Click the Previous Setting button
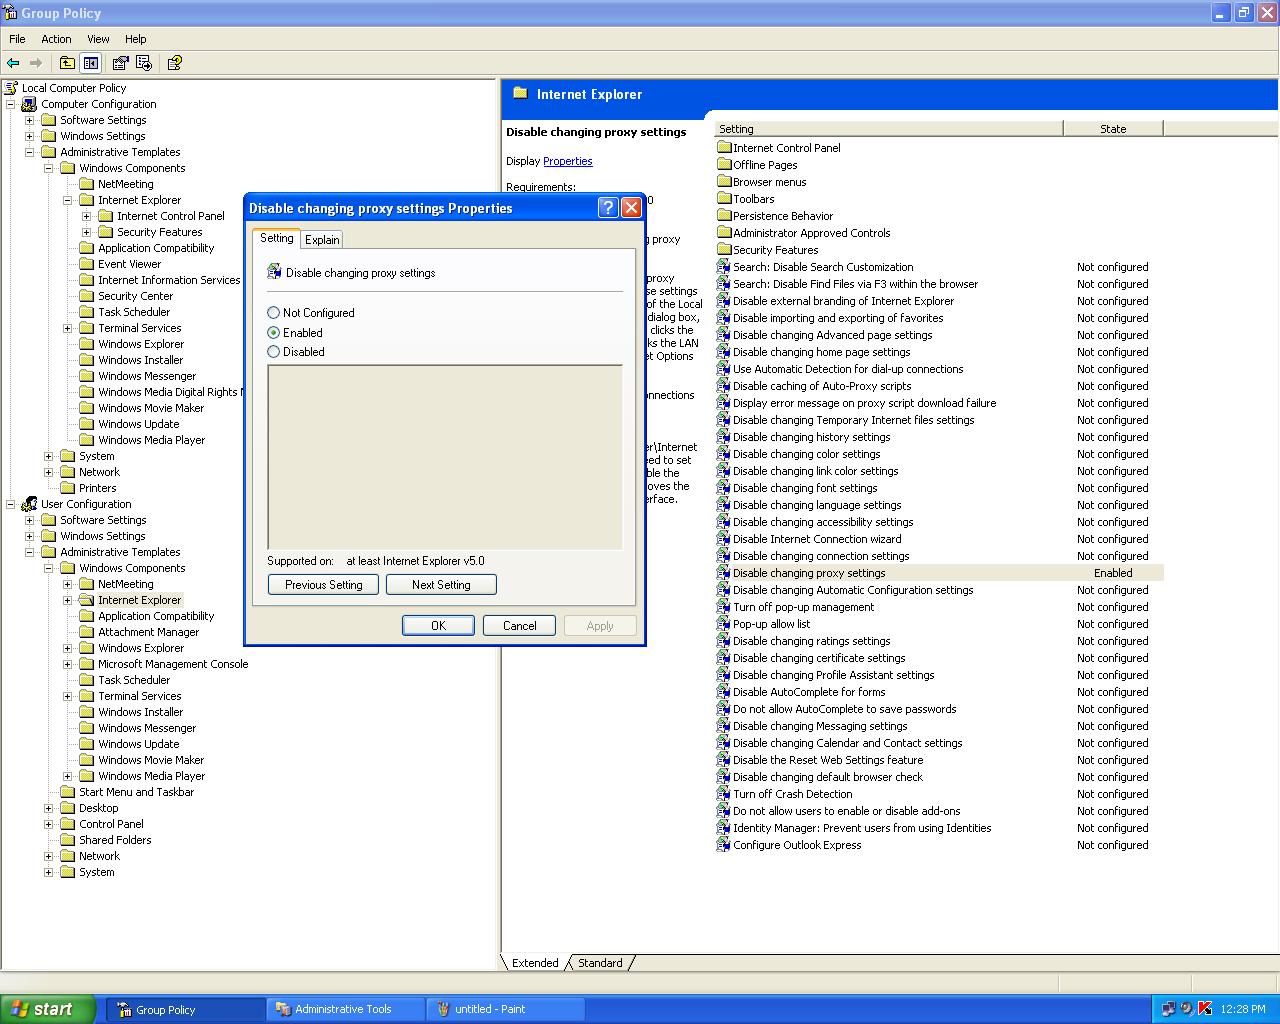 click(323, 584)
